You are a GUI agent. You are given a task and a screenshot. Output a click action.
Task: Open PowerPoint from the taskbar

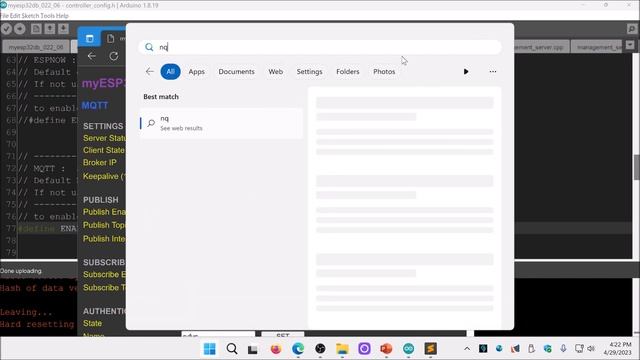(386, 349)
